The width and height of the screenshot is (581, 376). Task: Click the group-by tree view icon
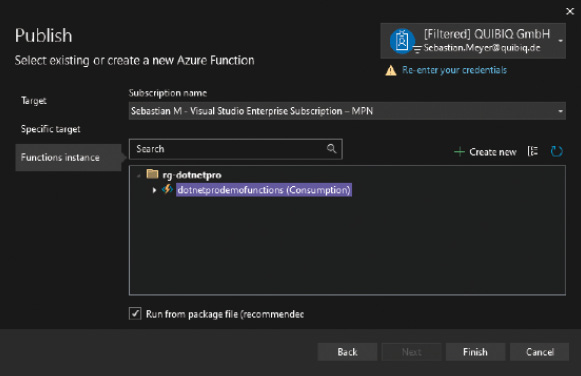tap(533, 151)
